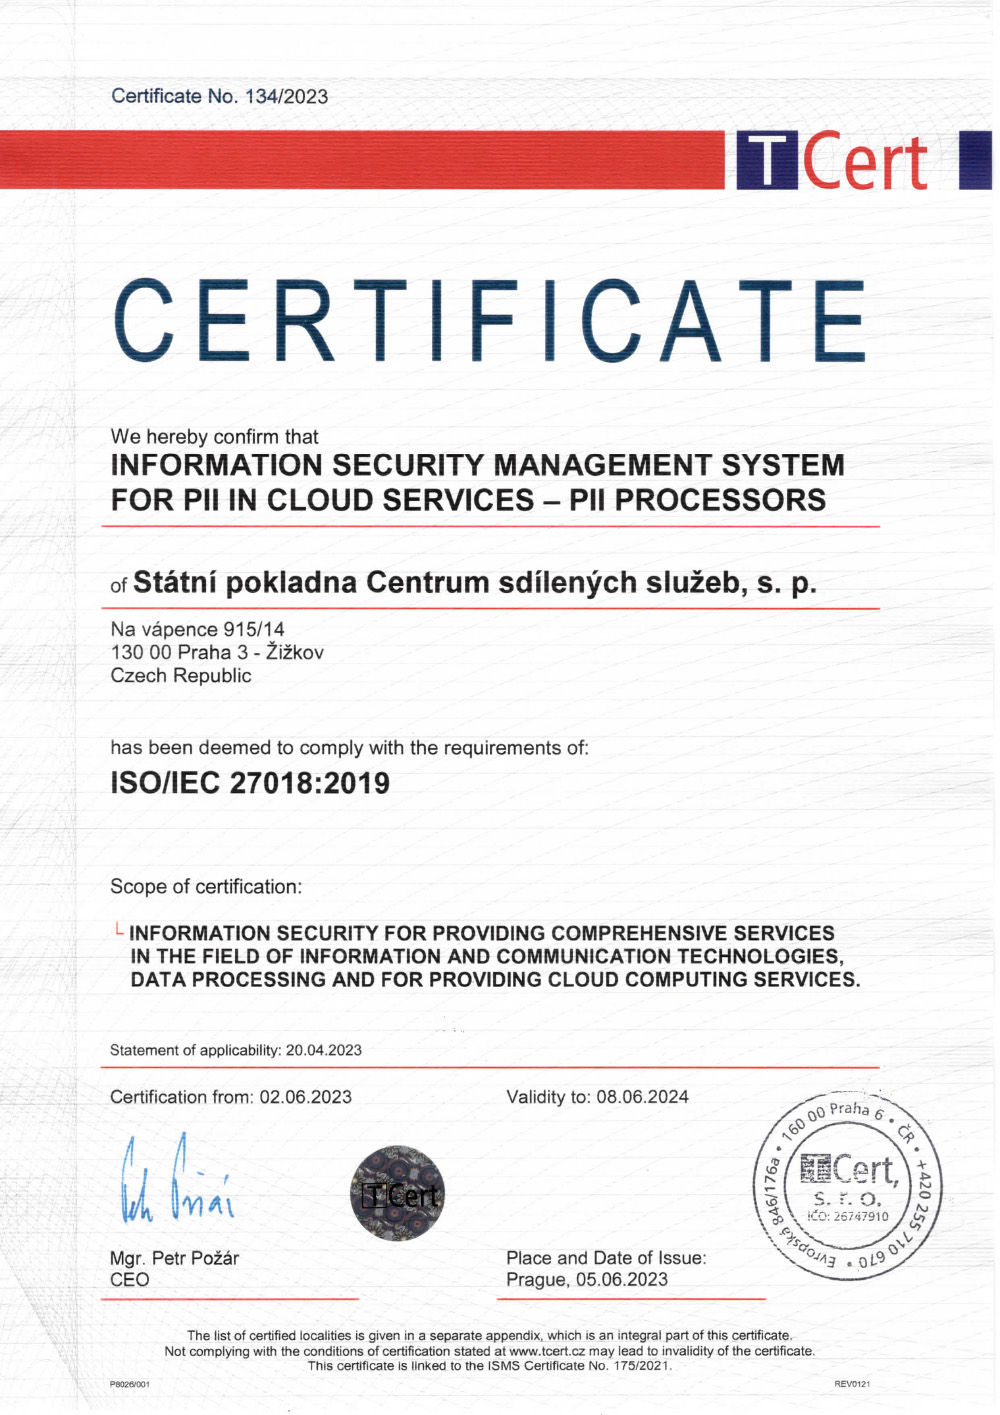Screen dimensions: 1000x1415
Task: Click 'Validity to: 08.06.2024'
Action: [598, 1097]
